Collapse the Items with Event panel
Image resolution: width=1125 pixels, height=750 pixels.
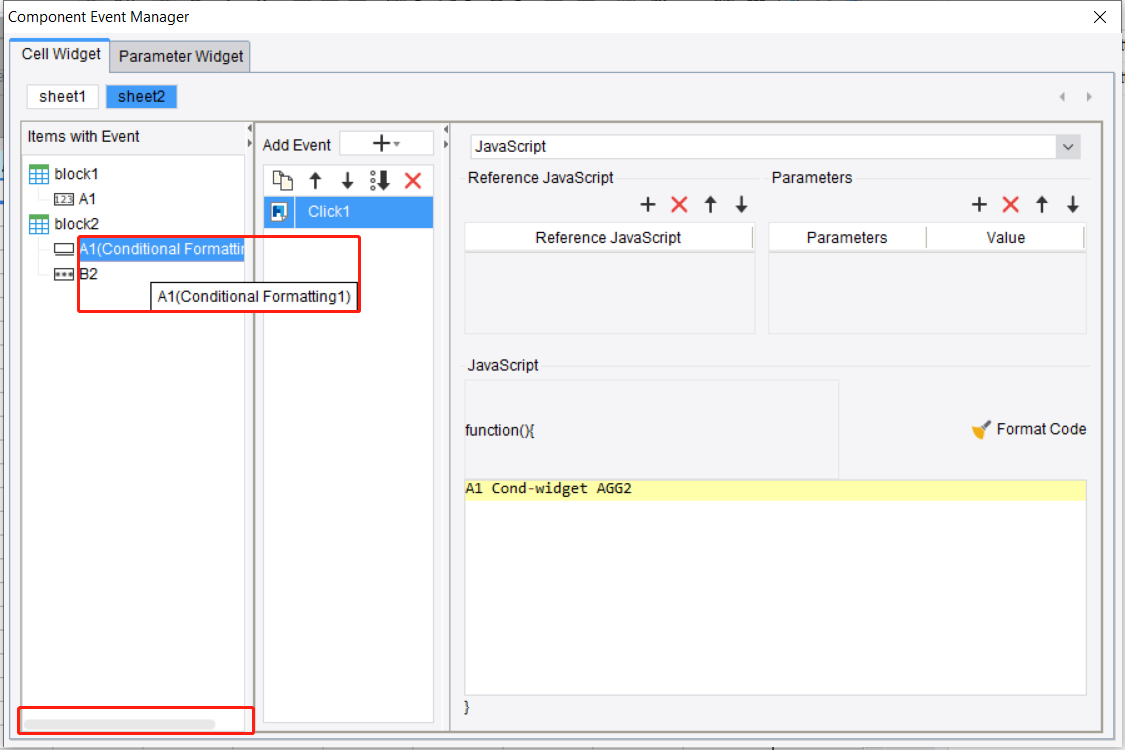[x=250, y=128]
